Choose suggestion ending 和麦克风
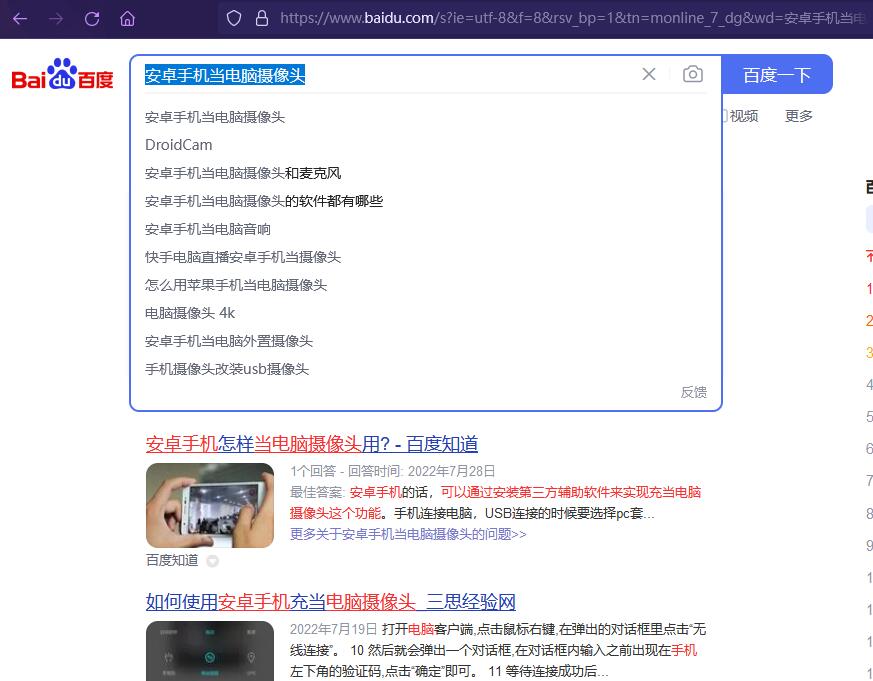The width and height of the screenshot is (873, 681). coord(243,173)
